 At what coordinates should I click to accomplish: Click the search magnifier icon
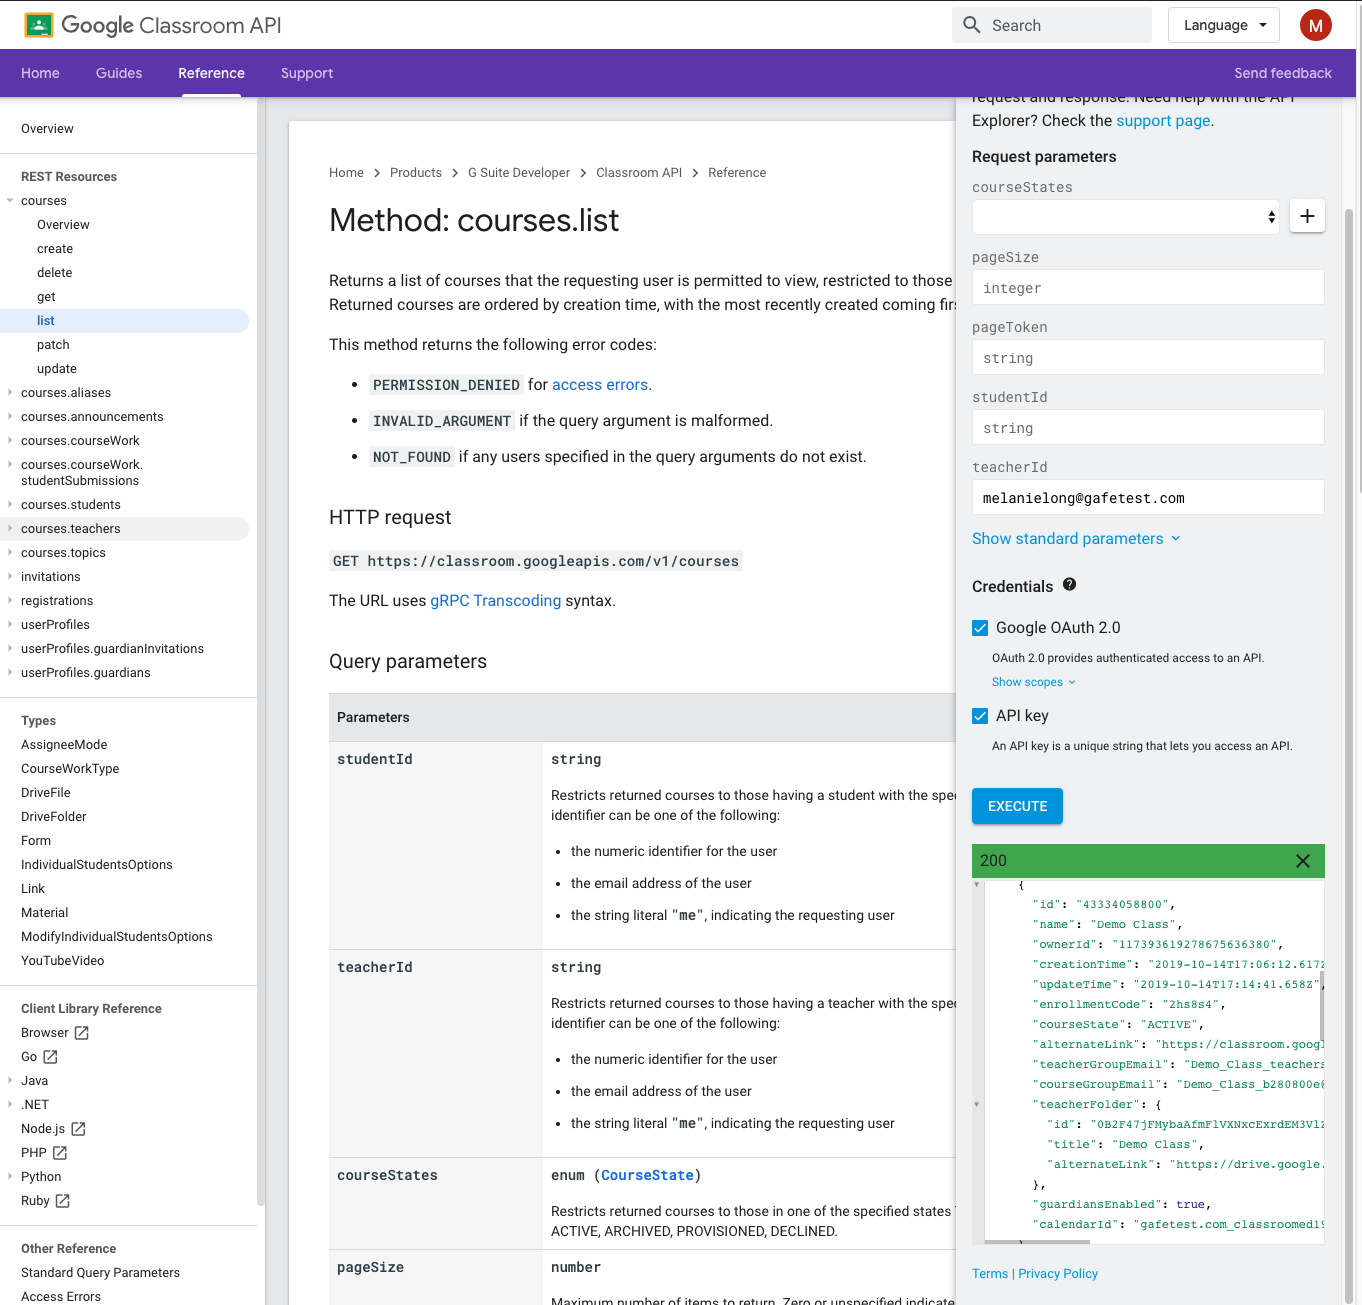(x=972, y=25)
